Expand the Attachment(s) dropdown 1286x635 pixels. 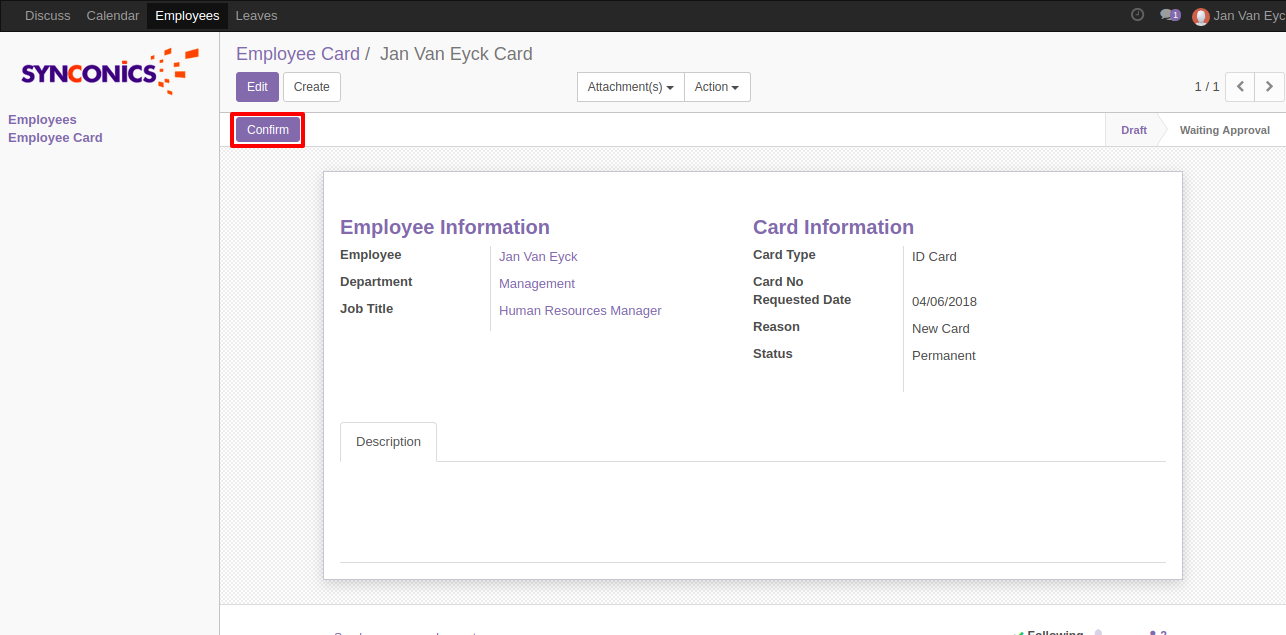coord(630,87)
